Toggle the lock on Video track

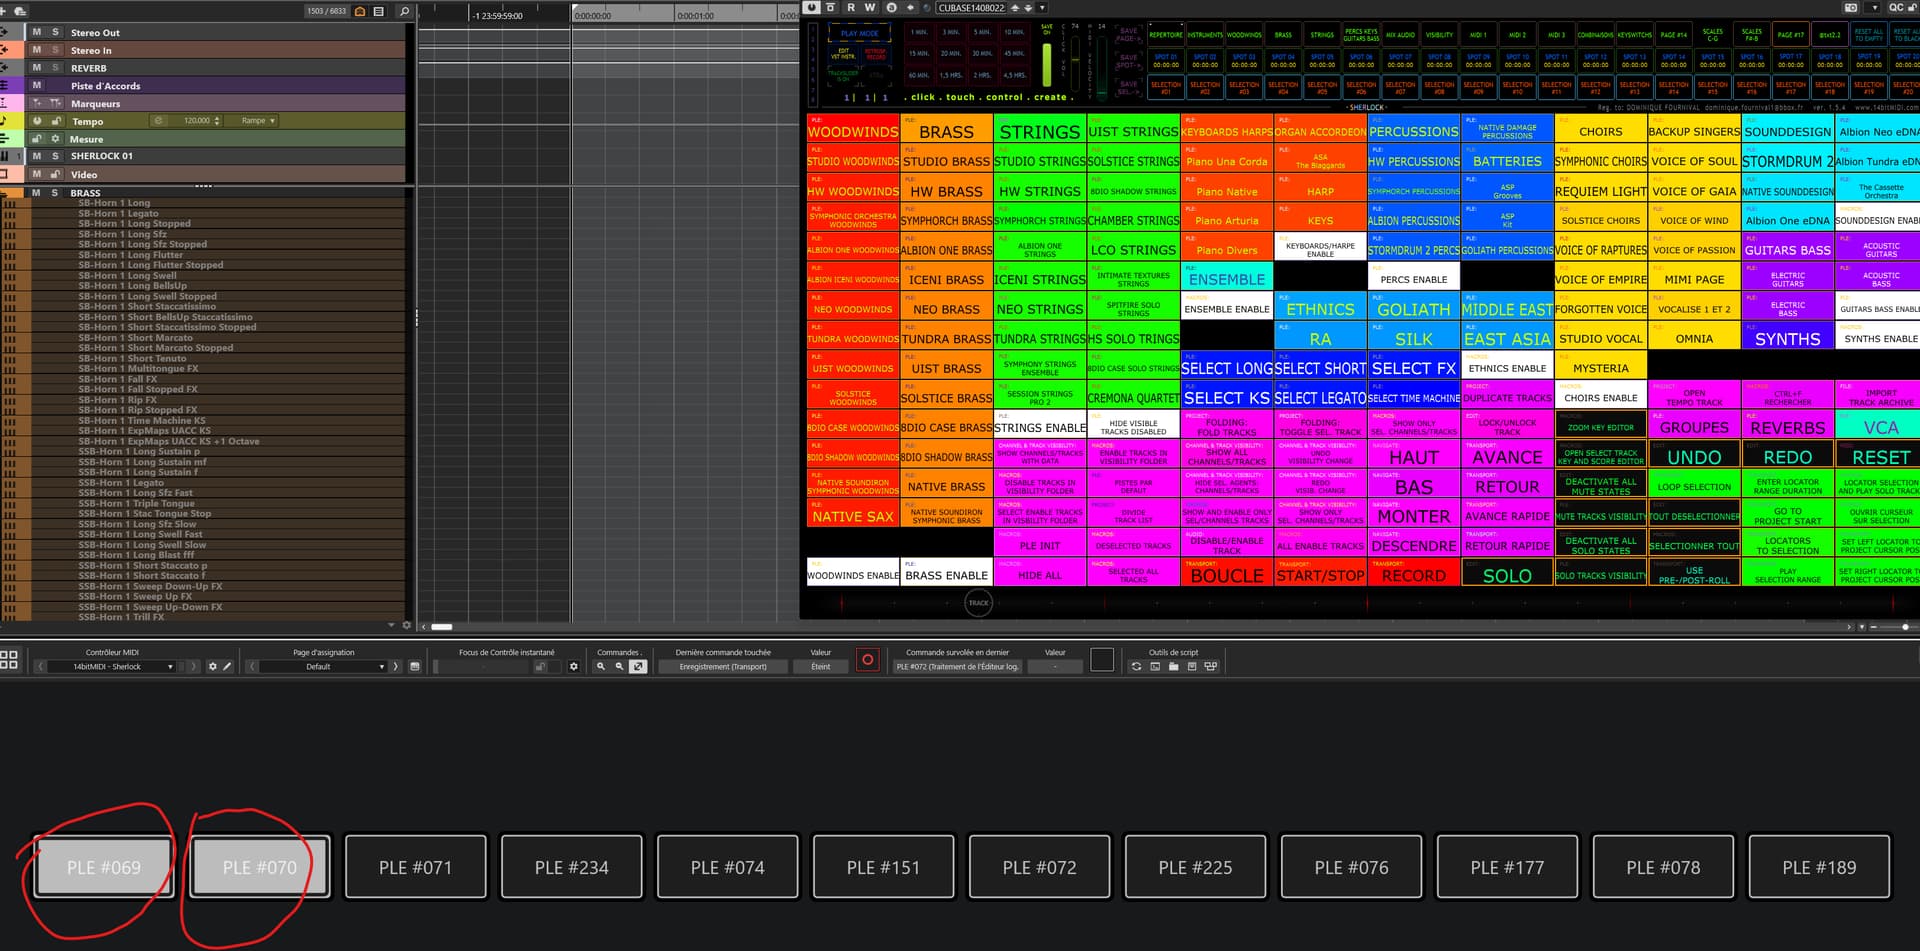tap(55, 174)
